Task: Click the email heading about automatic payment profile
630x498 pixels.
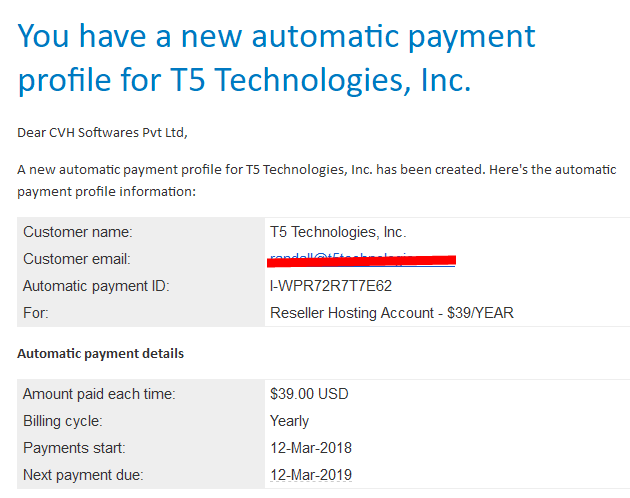Action: [276, 59]
